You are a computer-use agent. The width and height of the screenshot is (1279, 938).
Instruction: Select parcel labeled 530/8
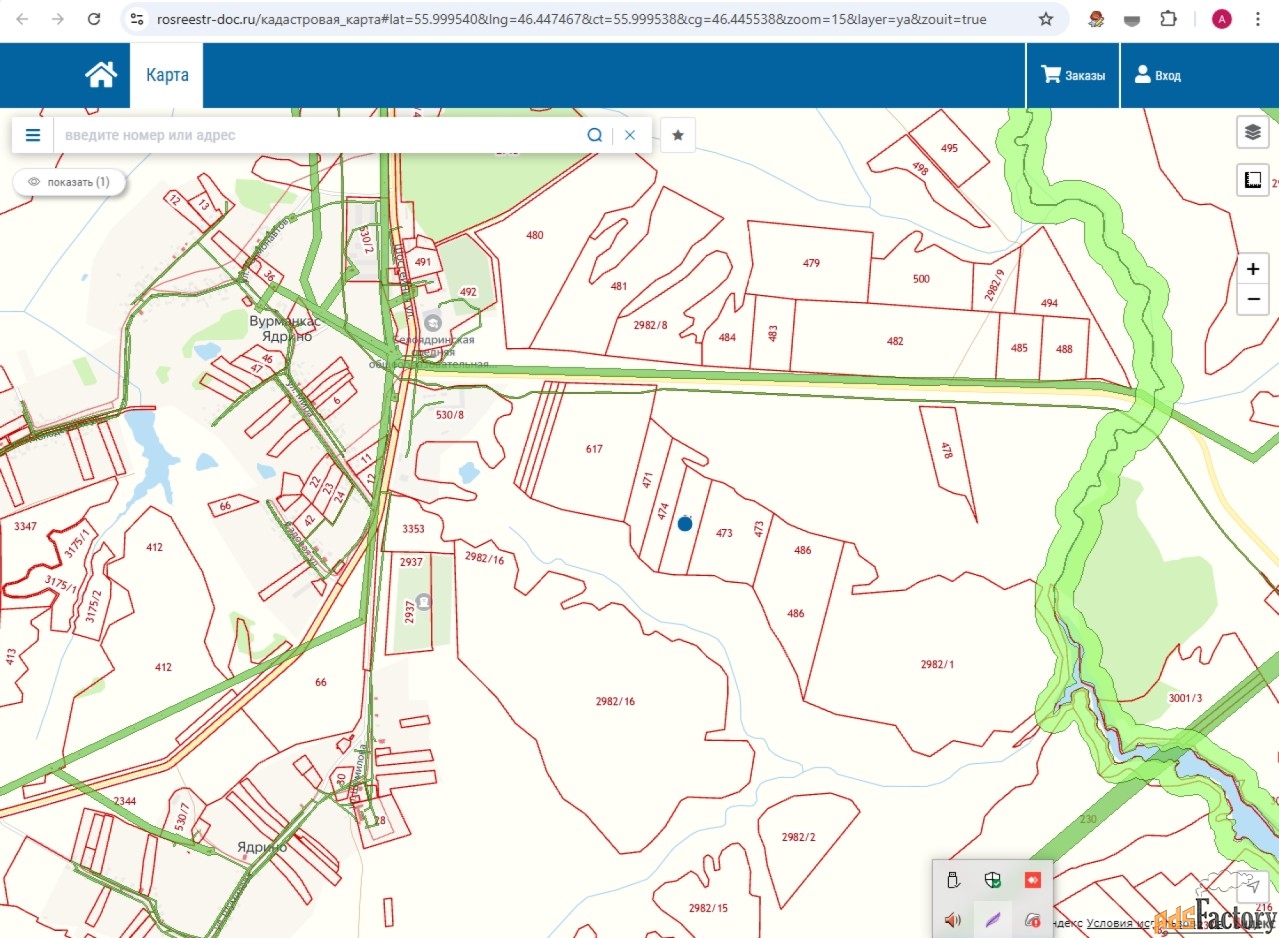[x=450, y=415]
